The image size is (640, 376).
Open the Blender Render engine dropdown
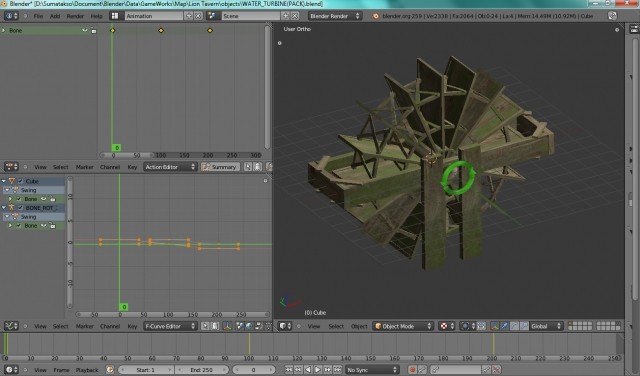pyautogui.click(x=334, y=16)
